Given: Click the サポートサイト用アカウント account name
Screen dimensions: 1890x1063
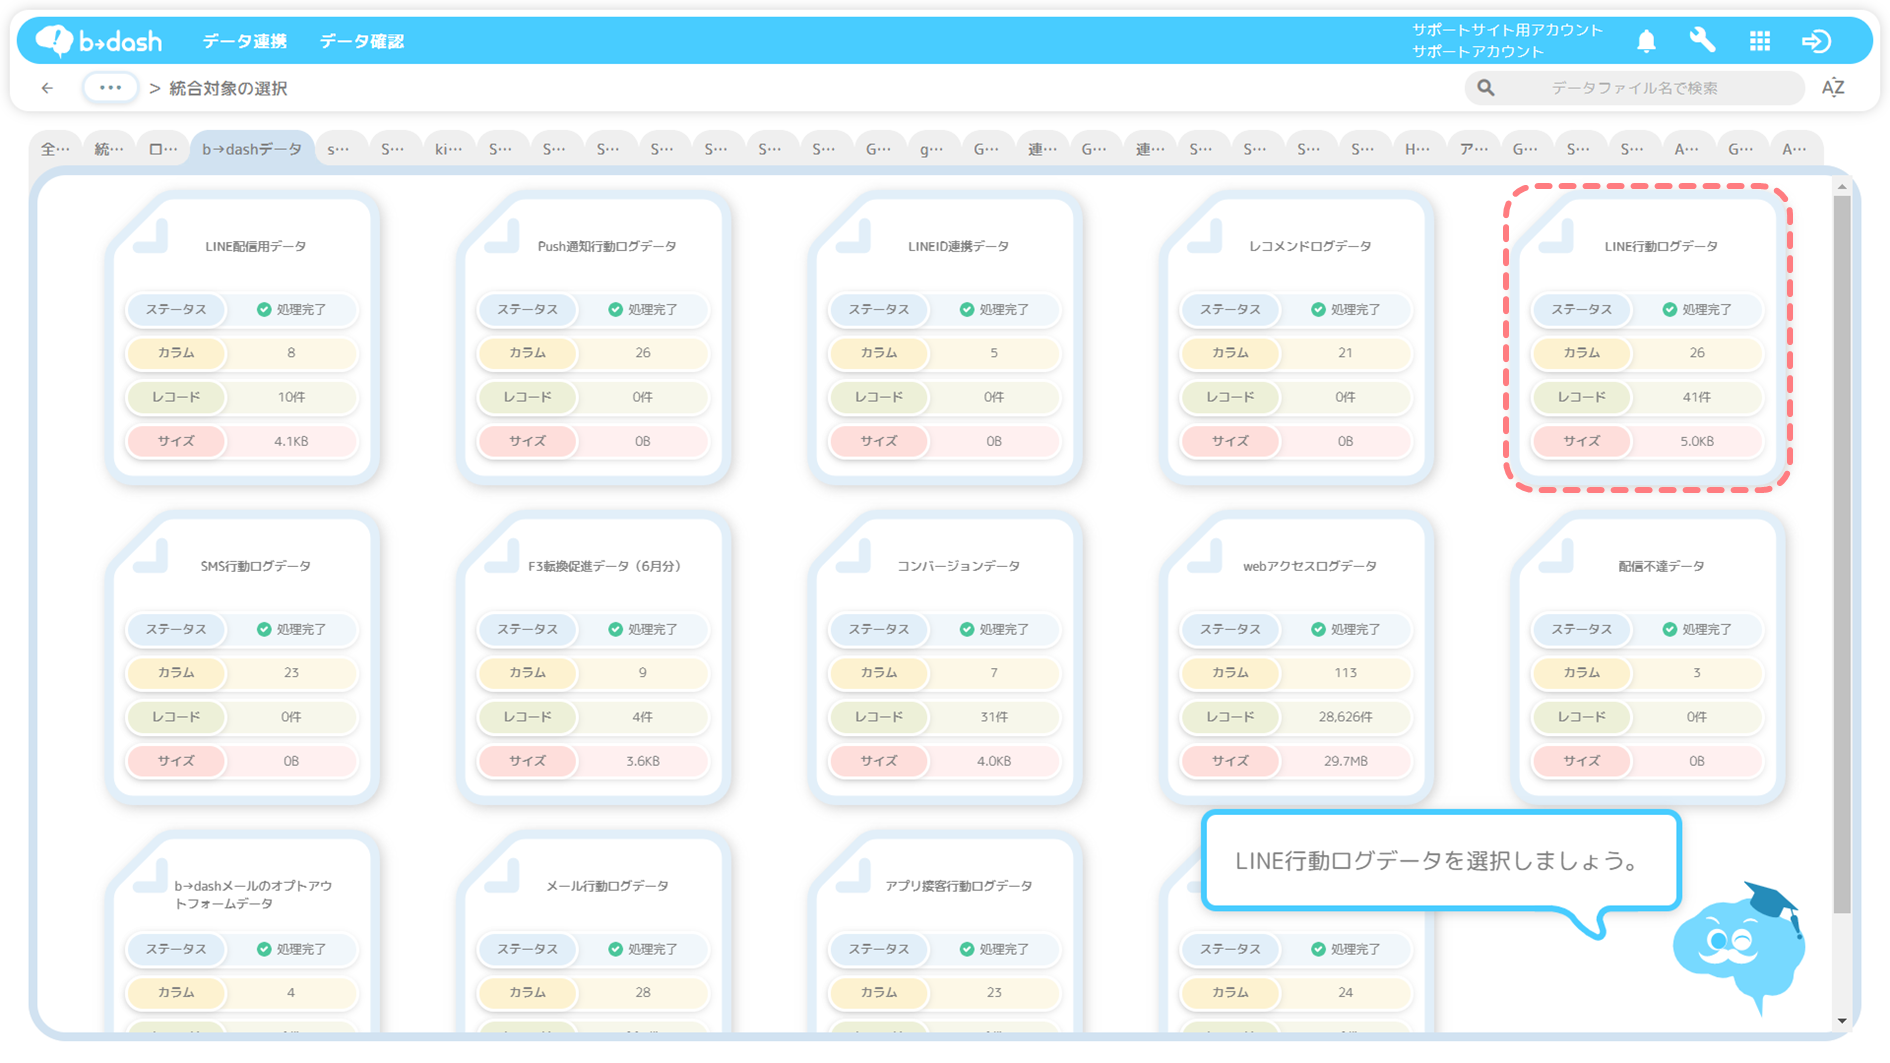Looking at the screenshot, I should 1507,30.
